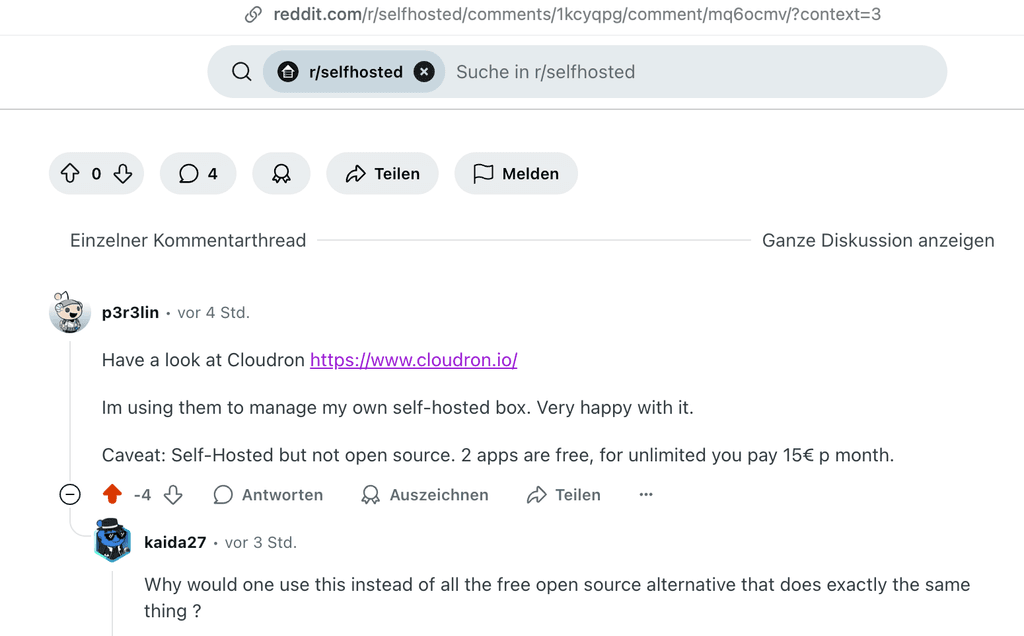Click the search magnifier icon
1024x636 pixels.
coord(242,72)
